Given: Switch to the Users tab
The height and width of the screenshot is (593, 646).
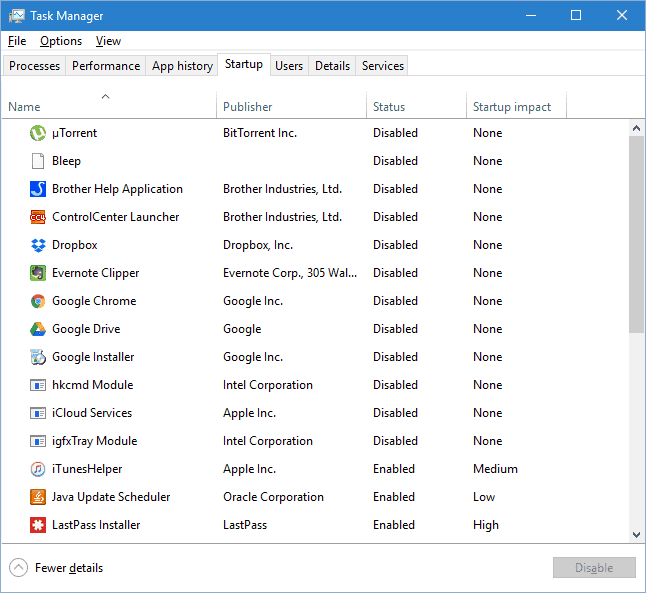Looking at the screenshot, I should [x=289, y=66].
